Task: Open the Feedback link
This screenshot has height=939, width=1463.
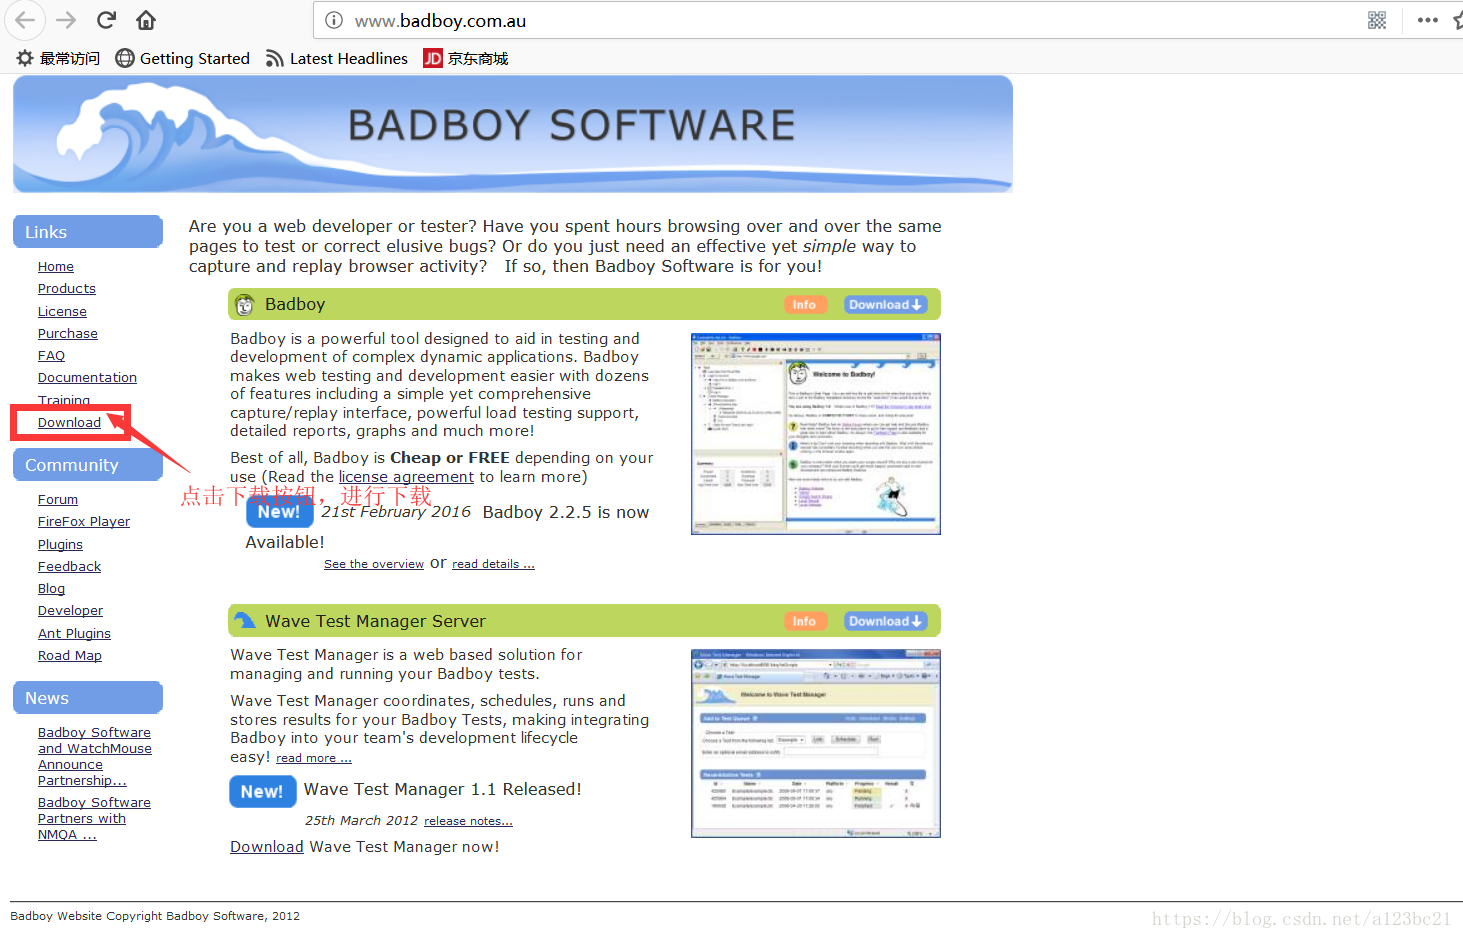Action: [69, 567]
